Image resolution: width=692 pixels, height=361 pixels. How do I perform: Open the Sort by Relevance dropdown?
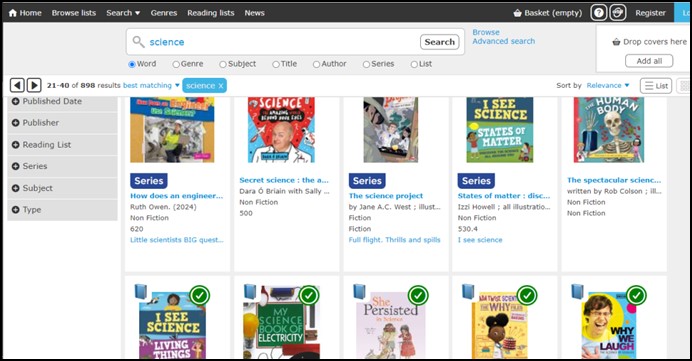pos(608,86)
